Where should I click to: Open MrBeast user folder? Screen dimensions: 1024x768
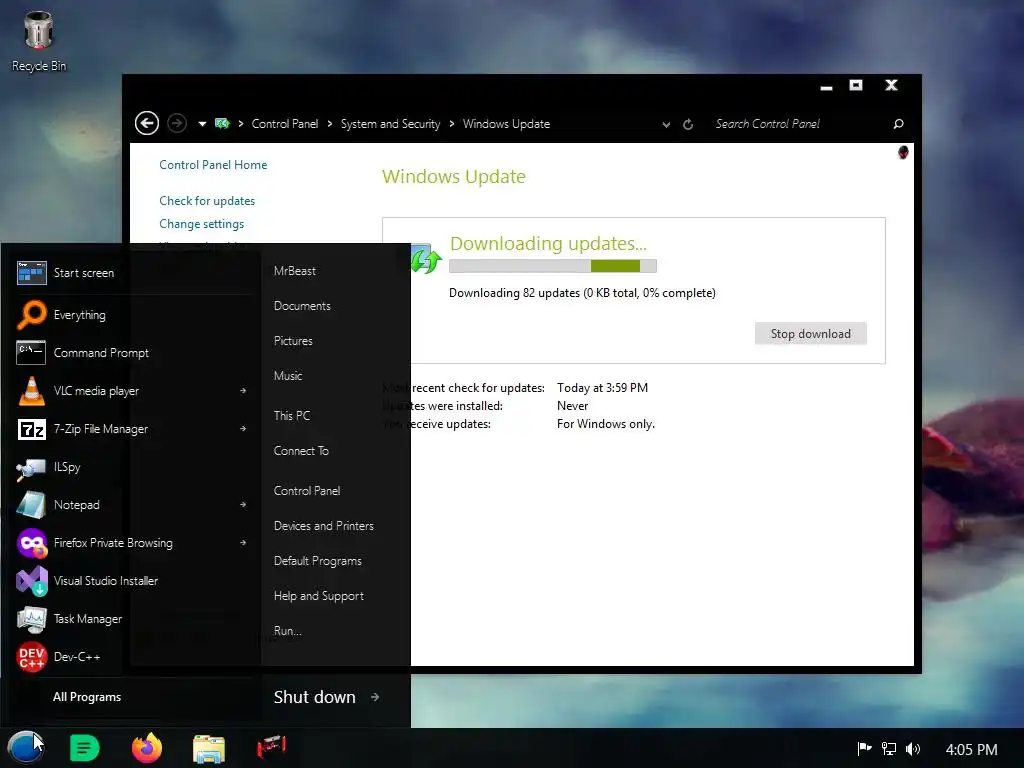click(295, 271)
